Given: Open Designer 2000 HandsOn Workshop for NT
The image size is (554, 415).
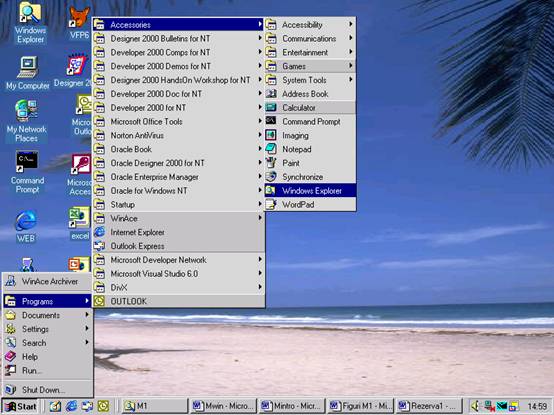Looking at the screenshot, I should click(x=178, y=80).
